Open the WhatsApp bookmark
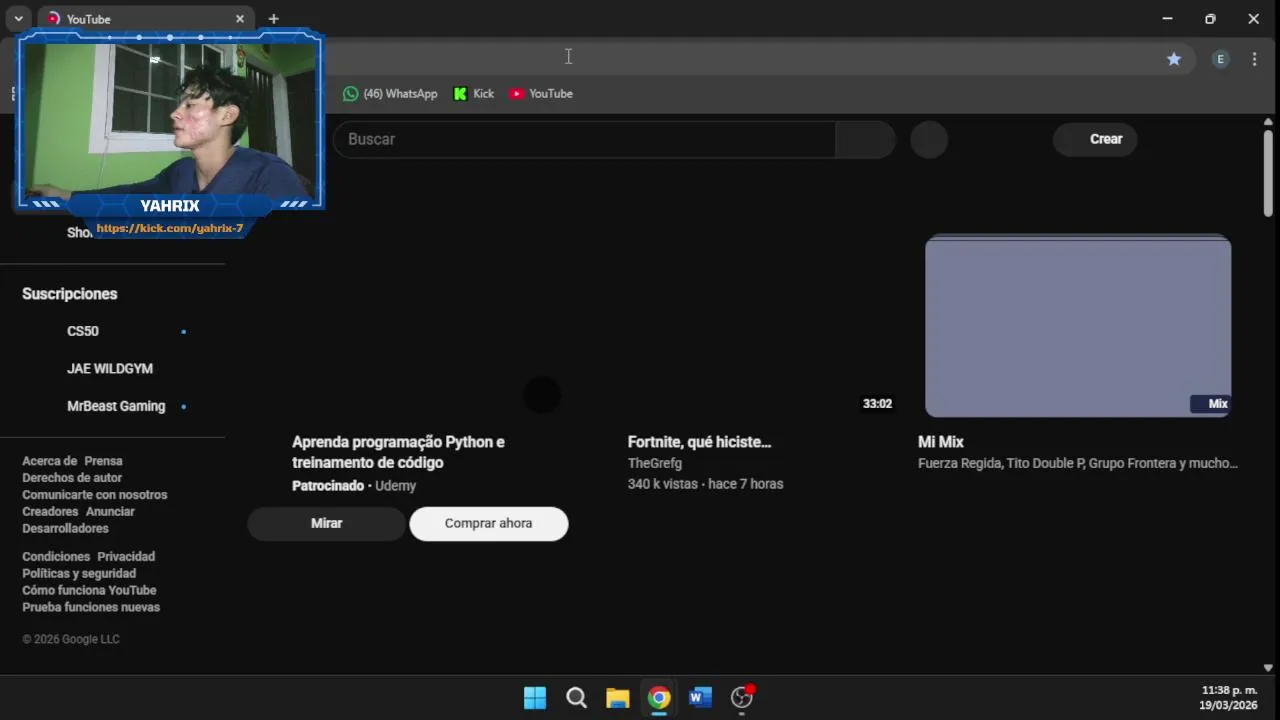The height and width of the screenshot is (720, 1280). [x=390, y=93]
